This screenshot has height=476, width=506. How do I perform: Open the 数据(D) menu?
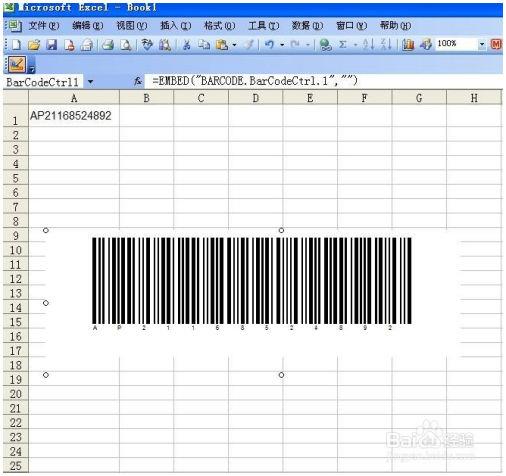[x=307, y=26]
